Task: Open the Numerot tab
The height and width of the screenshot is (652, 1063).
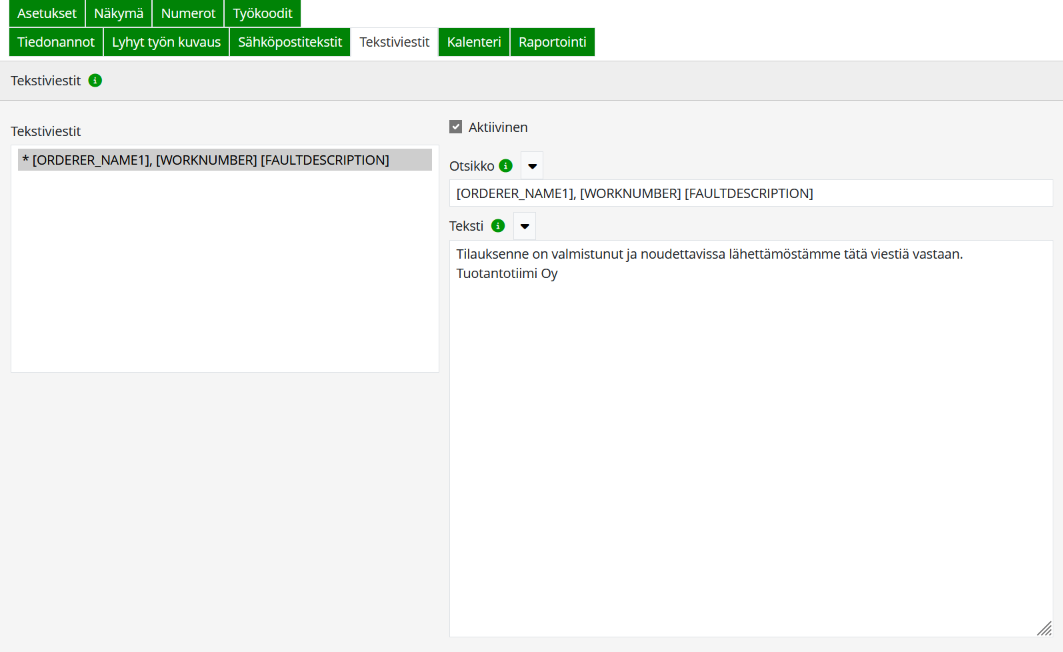Action: 188,13
